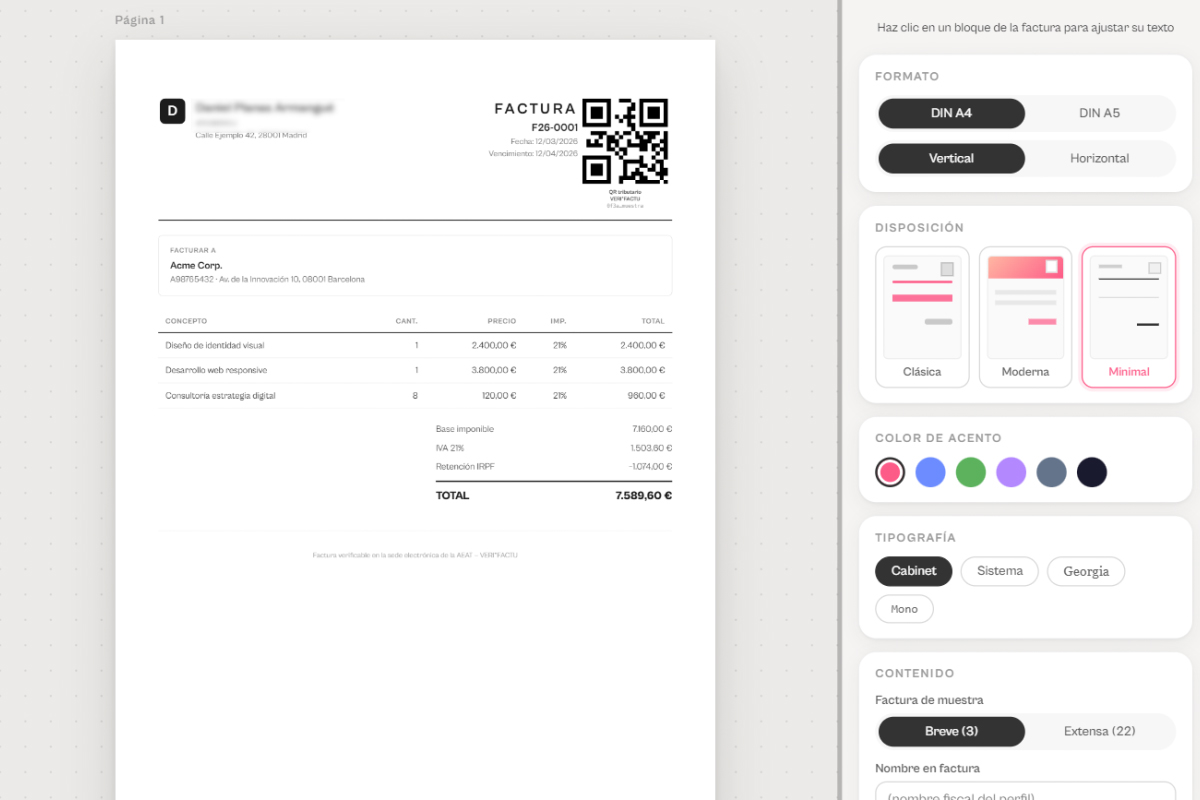This screenshot has height=800, width=1200.
Task: Select the Cabinet typography option
Action: [x=914, y=571]
